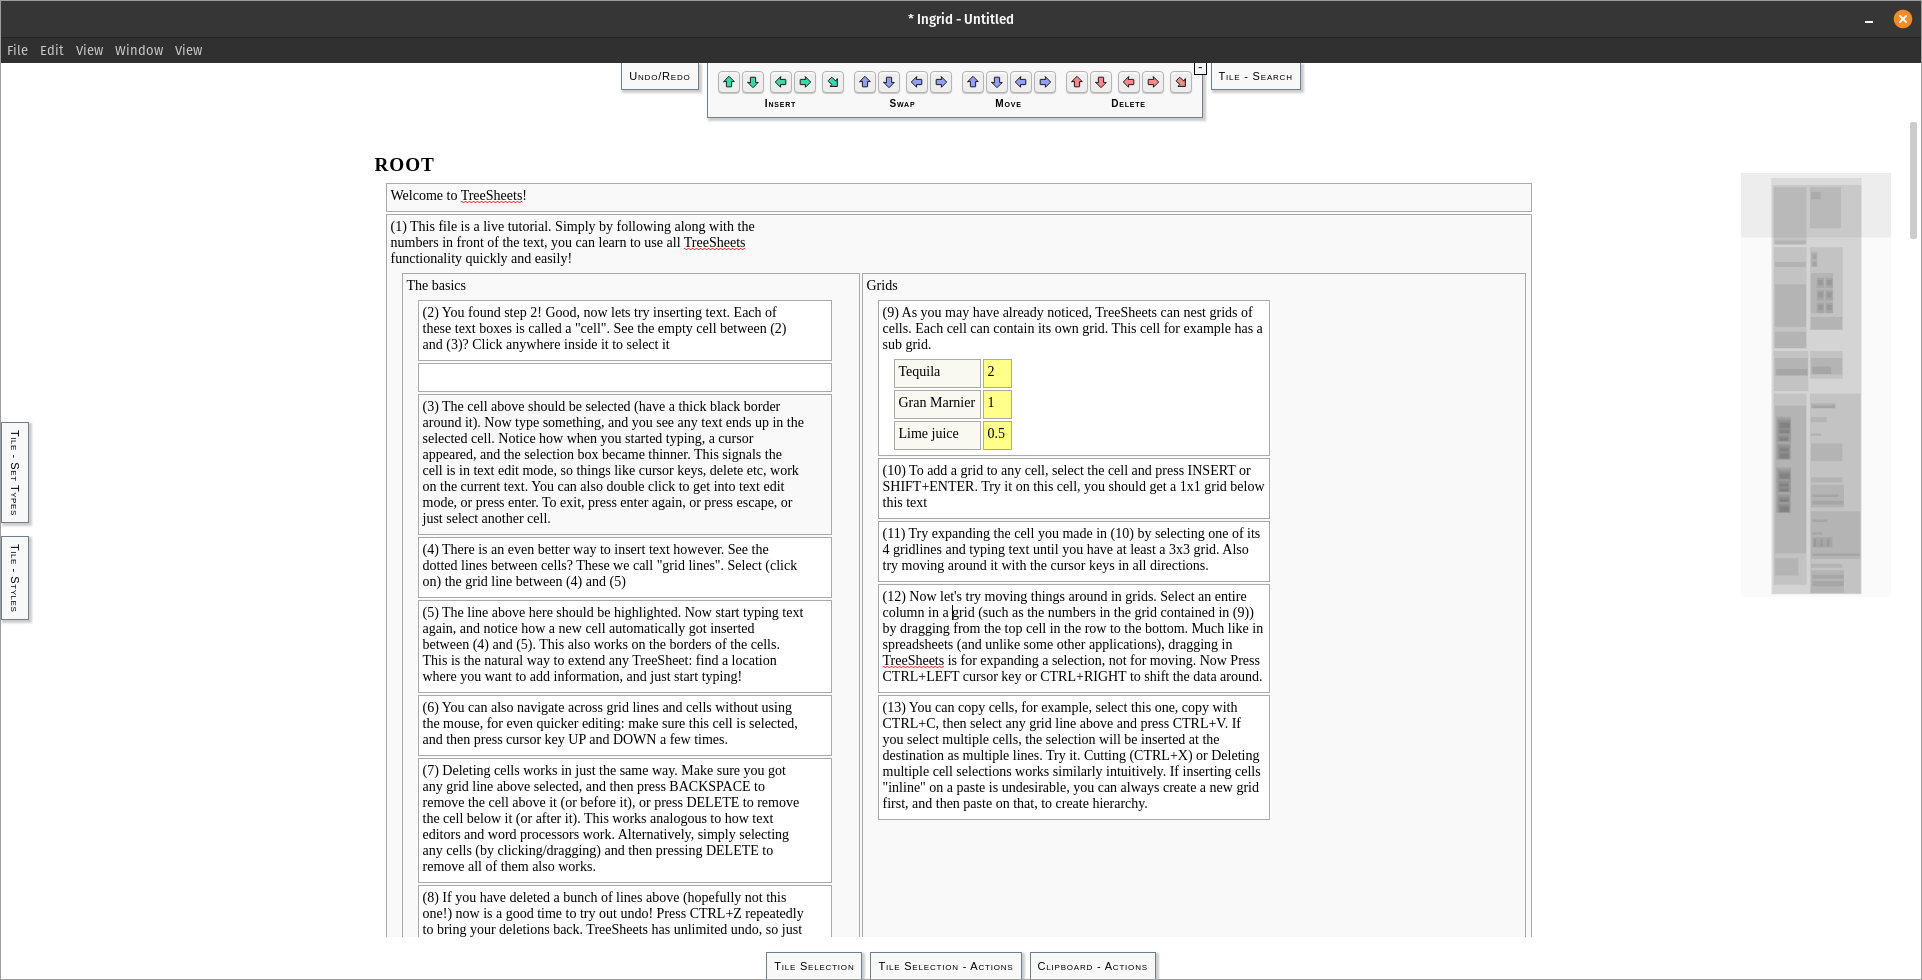The image size is (1922, 980).
Task: Click the Move right arrow
Action: [1045, 82]
